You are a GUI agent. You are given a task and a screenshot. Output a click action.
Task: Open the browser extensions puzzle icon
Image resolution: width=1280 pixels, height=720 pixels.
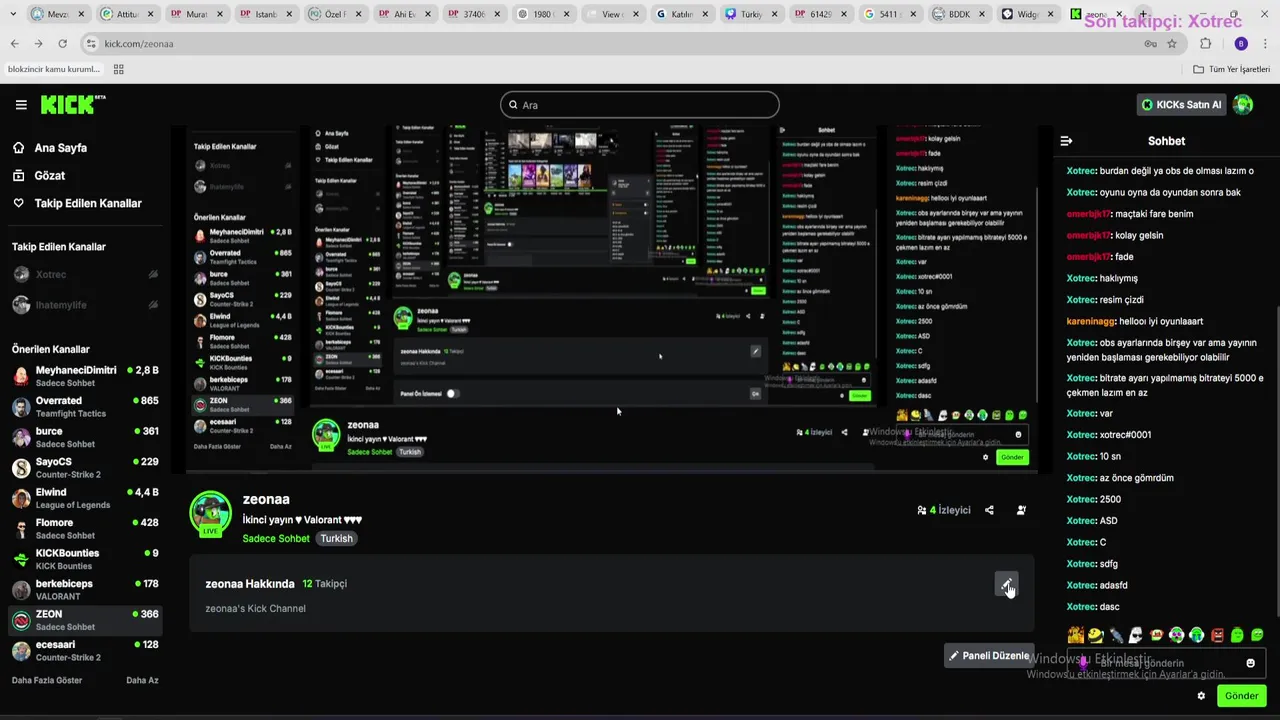coord(1205,44)
